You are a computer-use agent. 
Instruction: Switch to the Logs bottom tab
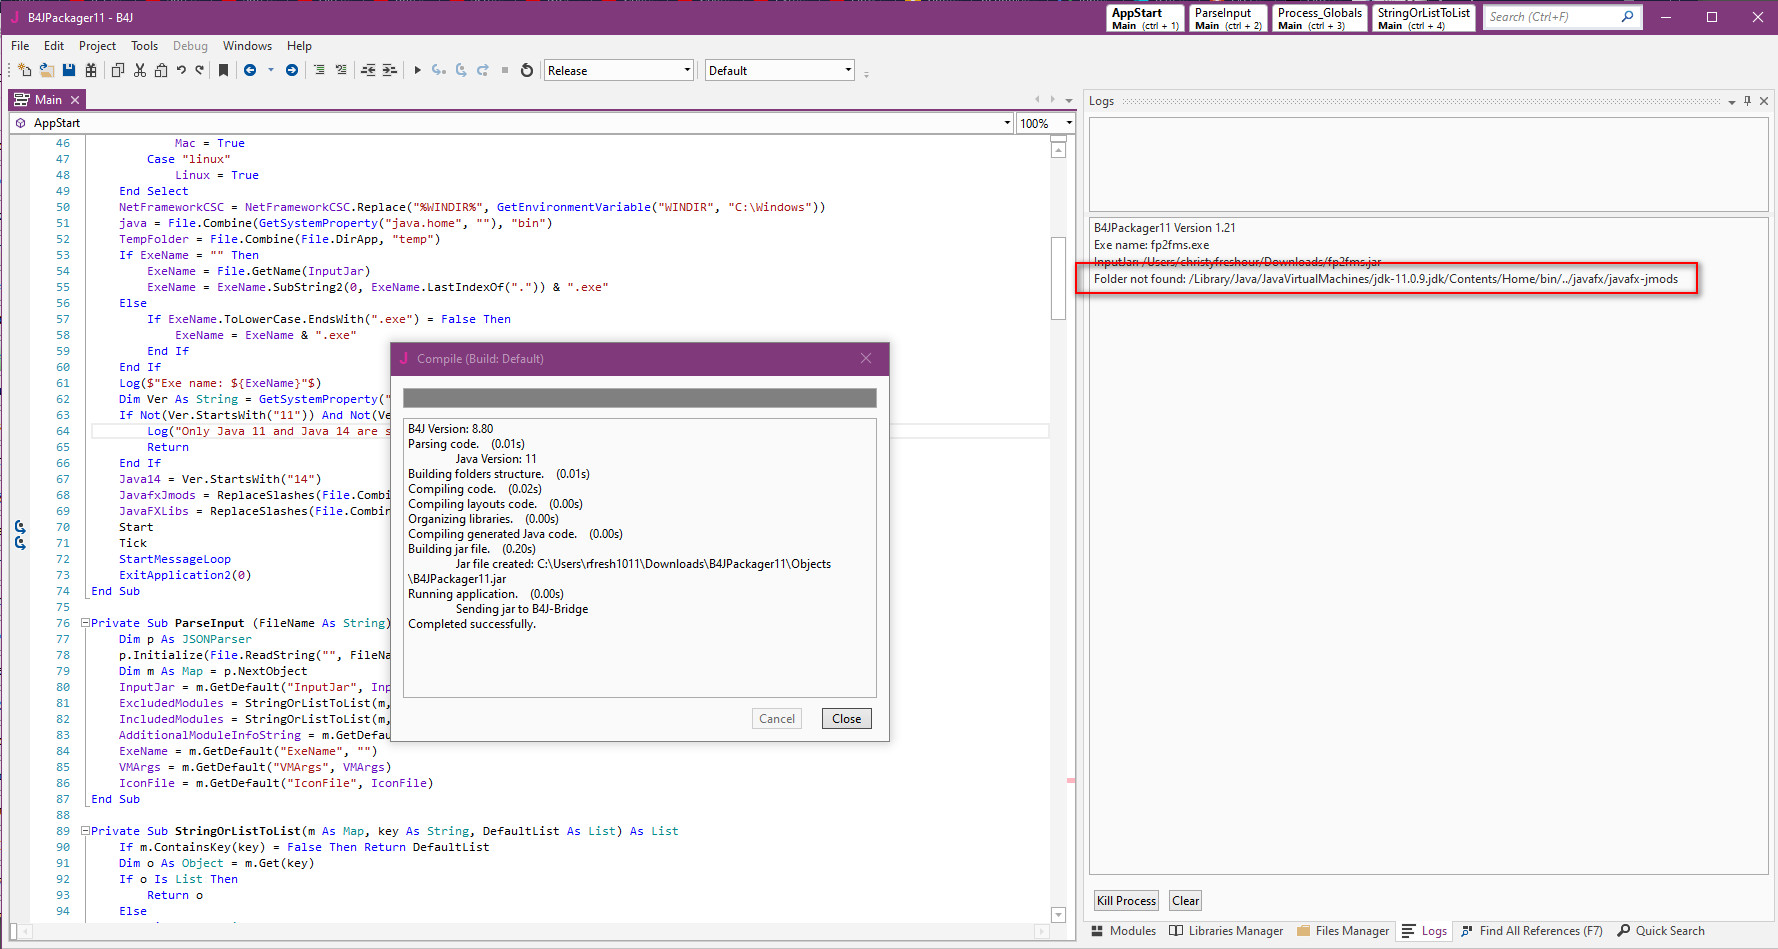[x=1425, y=931]
